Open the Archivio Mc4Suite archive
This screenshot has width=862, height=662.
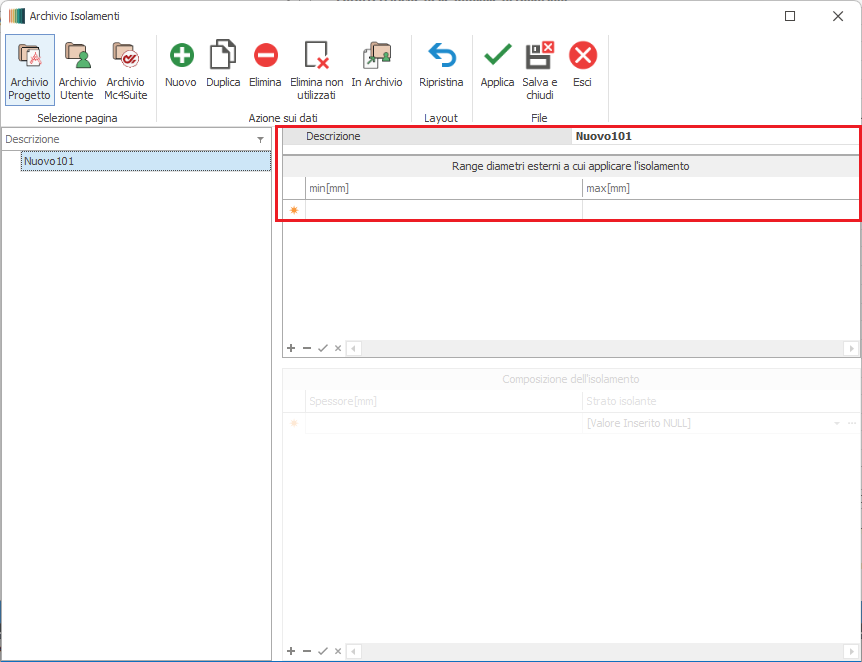125,69
